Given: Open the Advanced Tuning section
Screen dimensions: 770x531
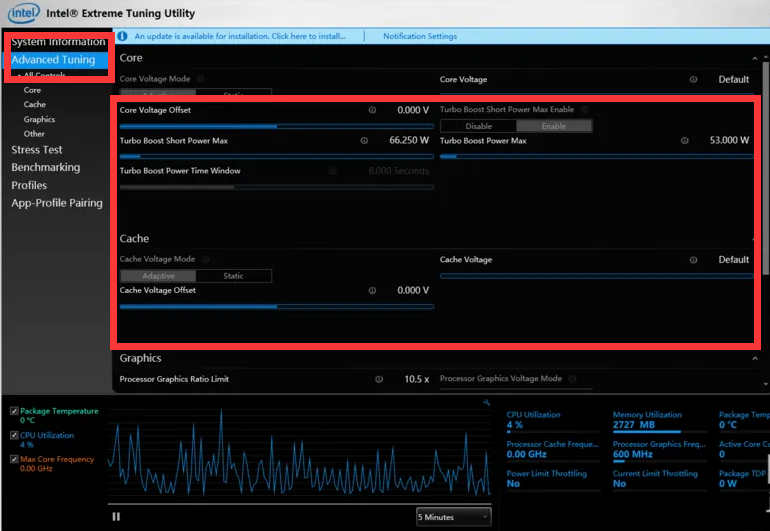Looking at the screenshot, I should pos(53,59).
